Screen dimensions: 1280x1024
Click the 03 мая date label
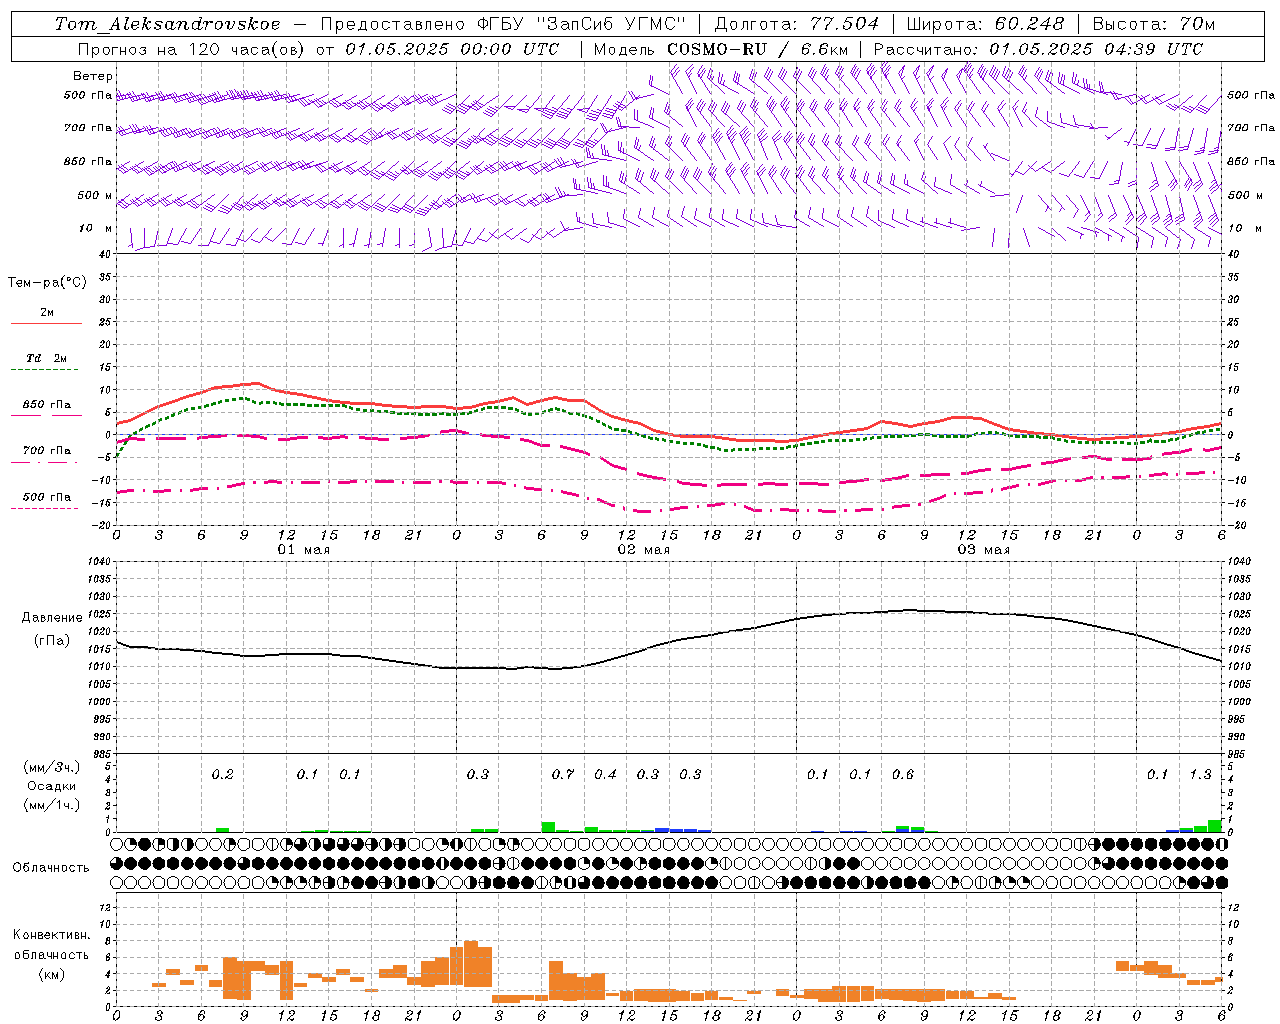tap(983, 550)
